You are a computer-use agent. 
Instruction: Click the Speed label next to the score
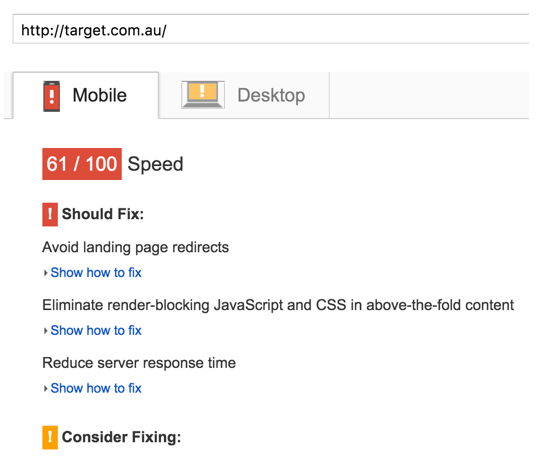[x=155, y=165]
